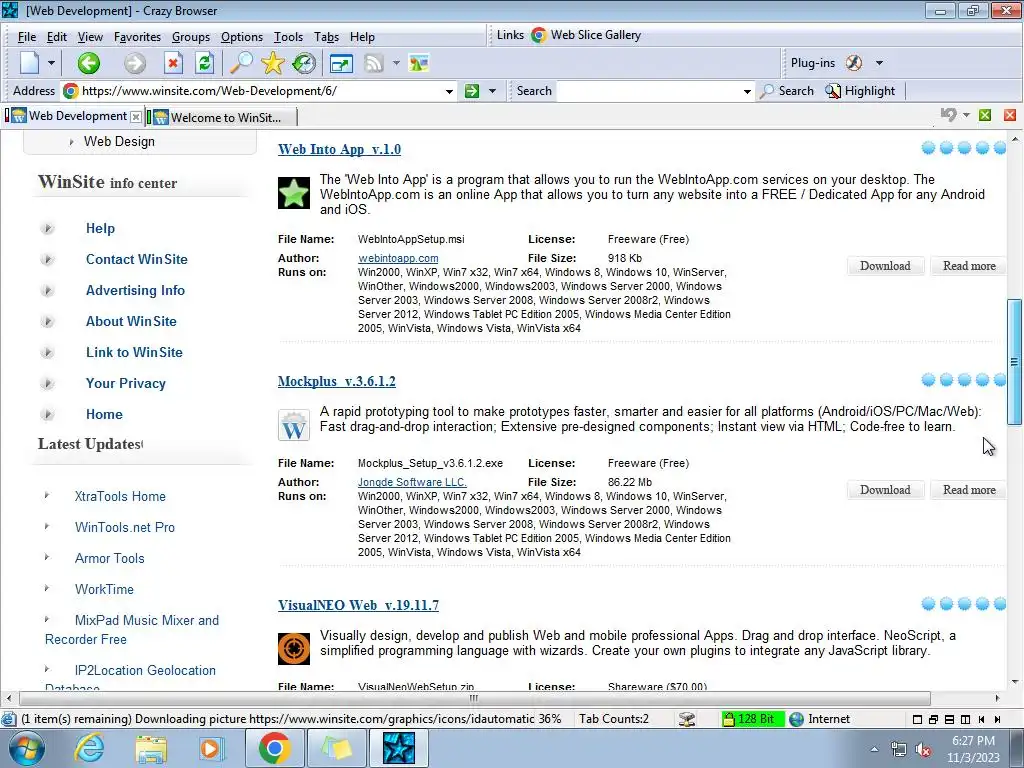Switch to the Welcome to WinSit... tab

click(x=222, y=117)
